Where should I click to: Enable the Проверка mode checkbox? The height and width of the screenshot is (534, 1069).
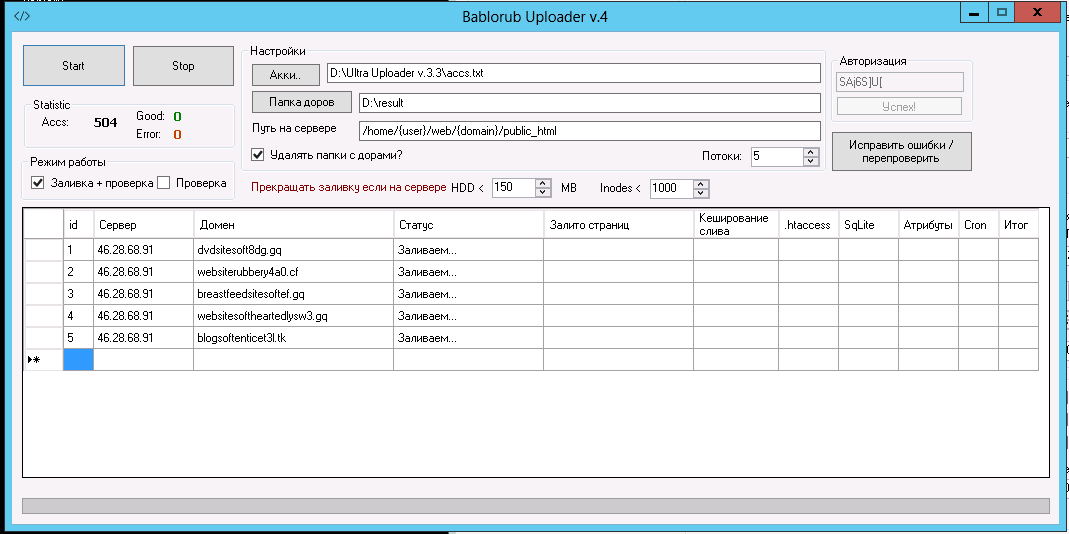pyautogui.click(x=163, y=183)
